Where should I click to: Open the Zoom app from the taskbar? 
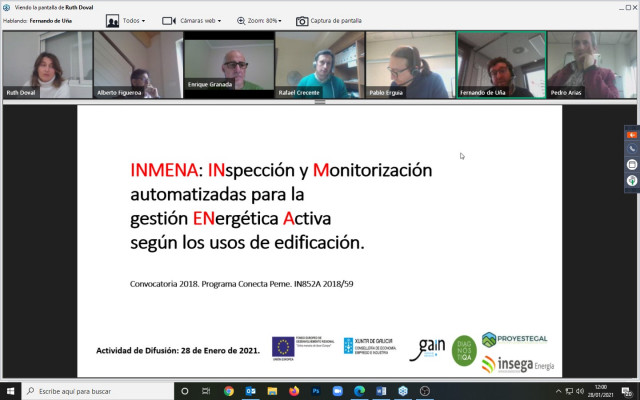(x=338, y=391)
